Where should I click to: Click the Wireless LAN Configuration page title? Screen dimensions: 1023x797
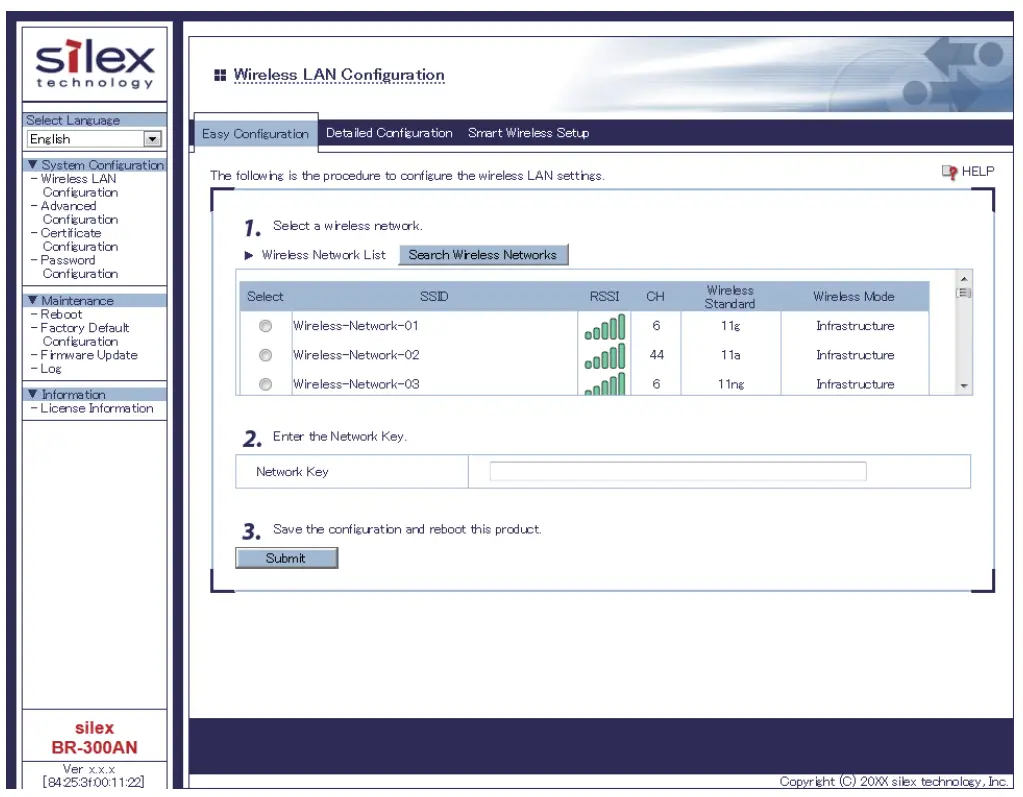339,75
